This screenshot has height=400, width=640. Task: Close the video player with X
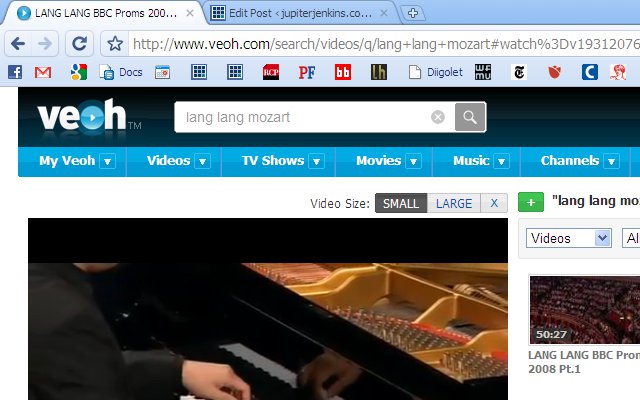tap(492, 203)
